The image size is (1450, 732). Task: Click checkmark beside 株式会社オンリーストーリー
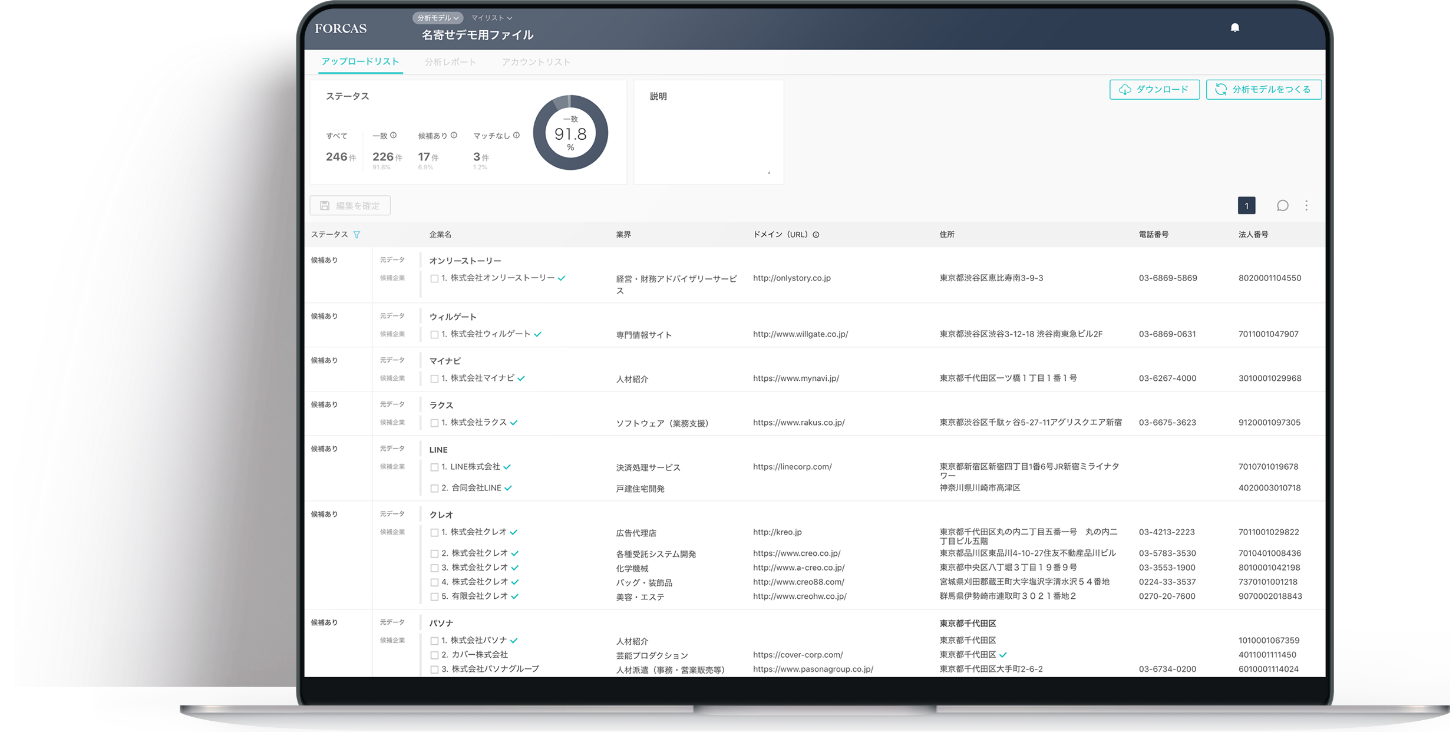point(562,277)
